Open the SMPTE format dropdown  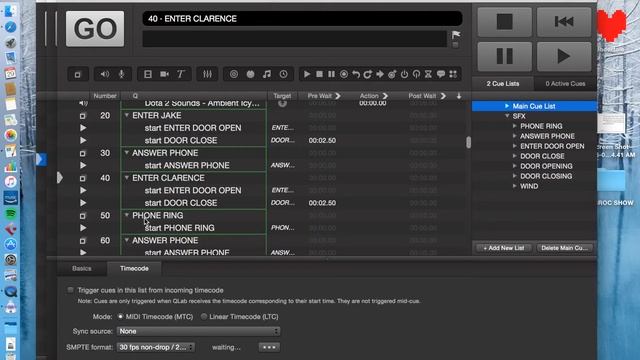coord(156,347)
